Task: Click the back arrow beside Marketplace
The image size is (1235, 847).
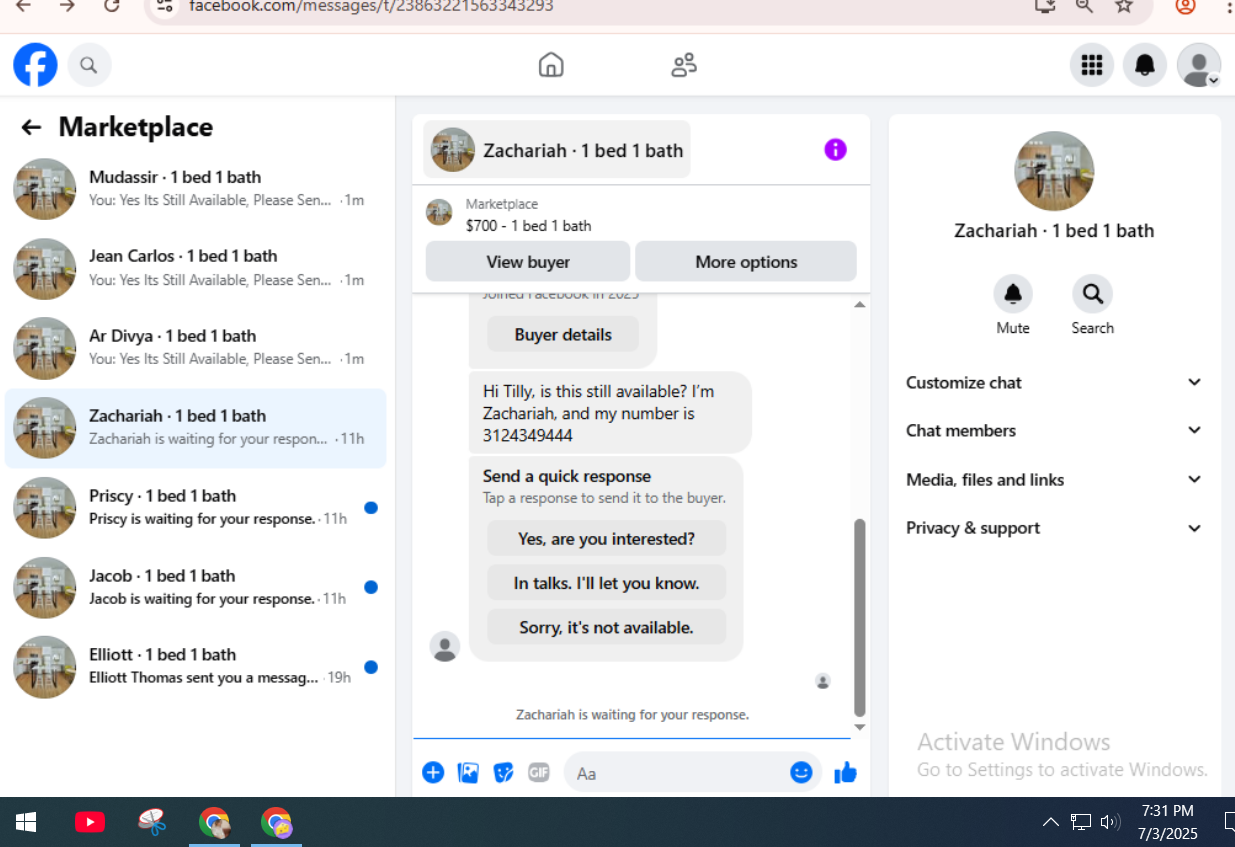Action: 31,127
